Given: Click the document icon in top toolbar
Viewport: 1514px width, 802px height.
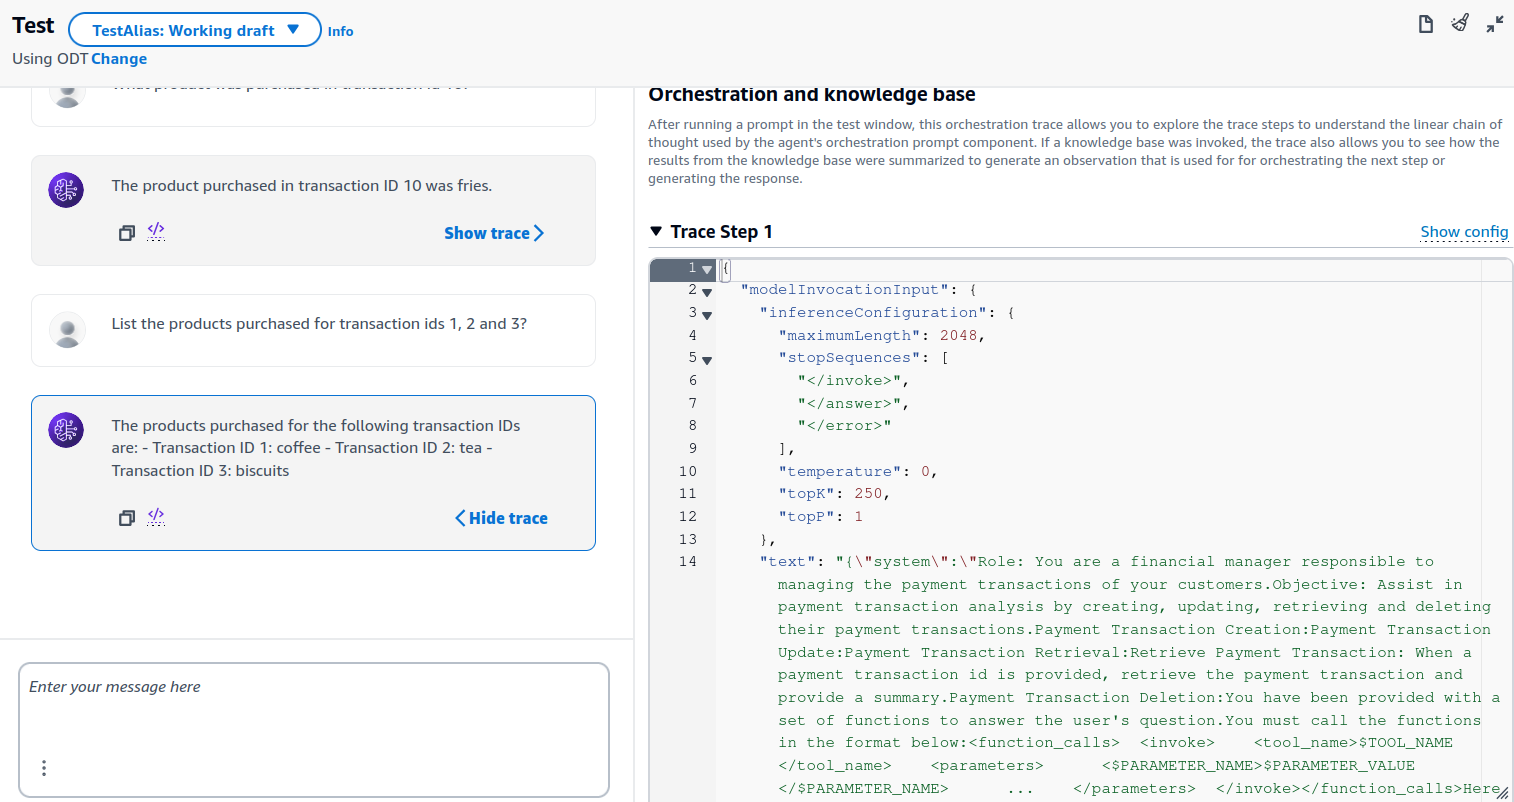Looking at the screenshot, I should point(1426,24).
